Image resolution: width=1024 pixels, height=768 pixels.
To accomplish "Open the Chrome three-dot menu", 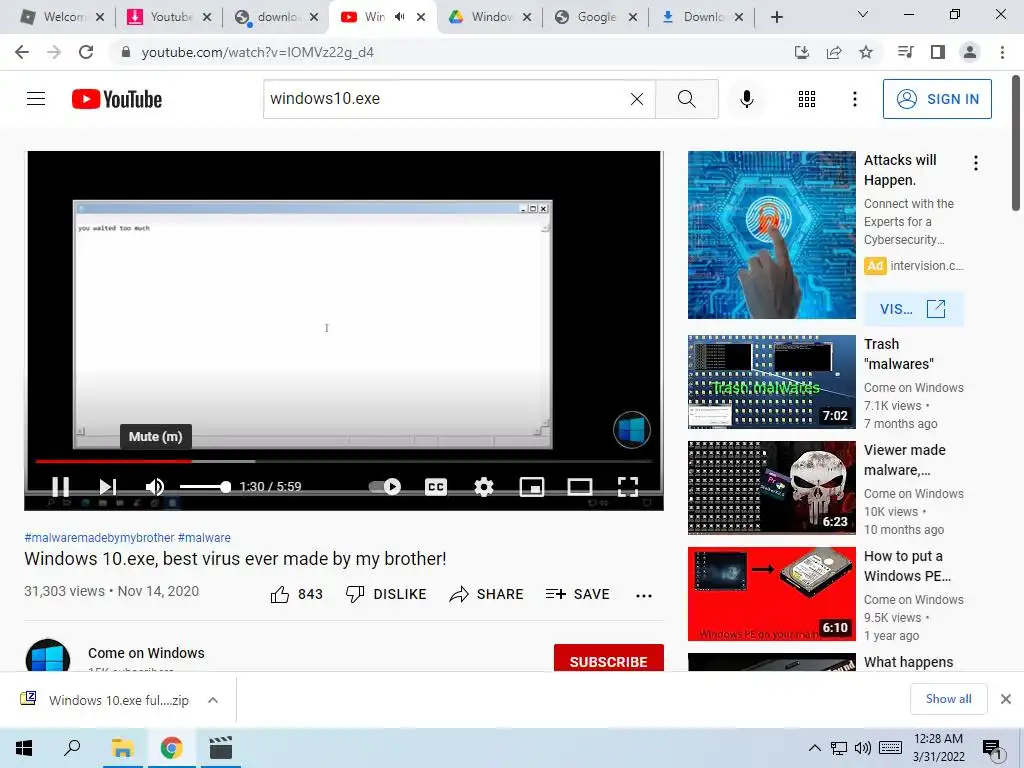I will point(1002,52).
